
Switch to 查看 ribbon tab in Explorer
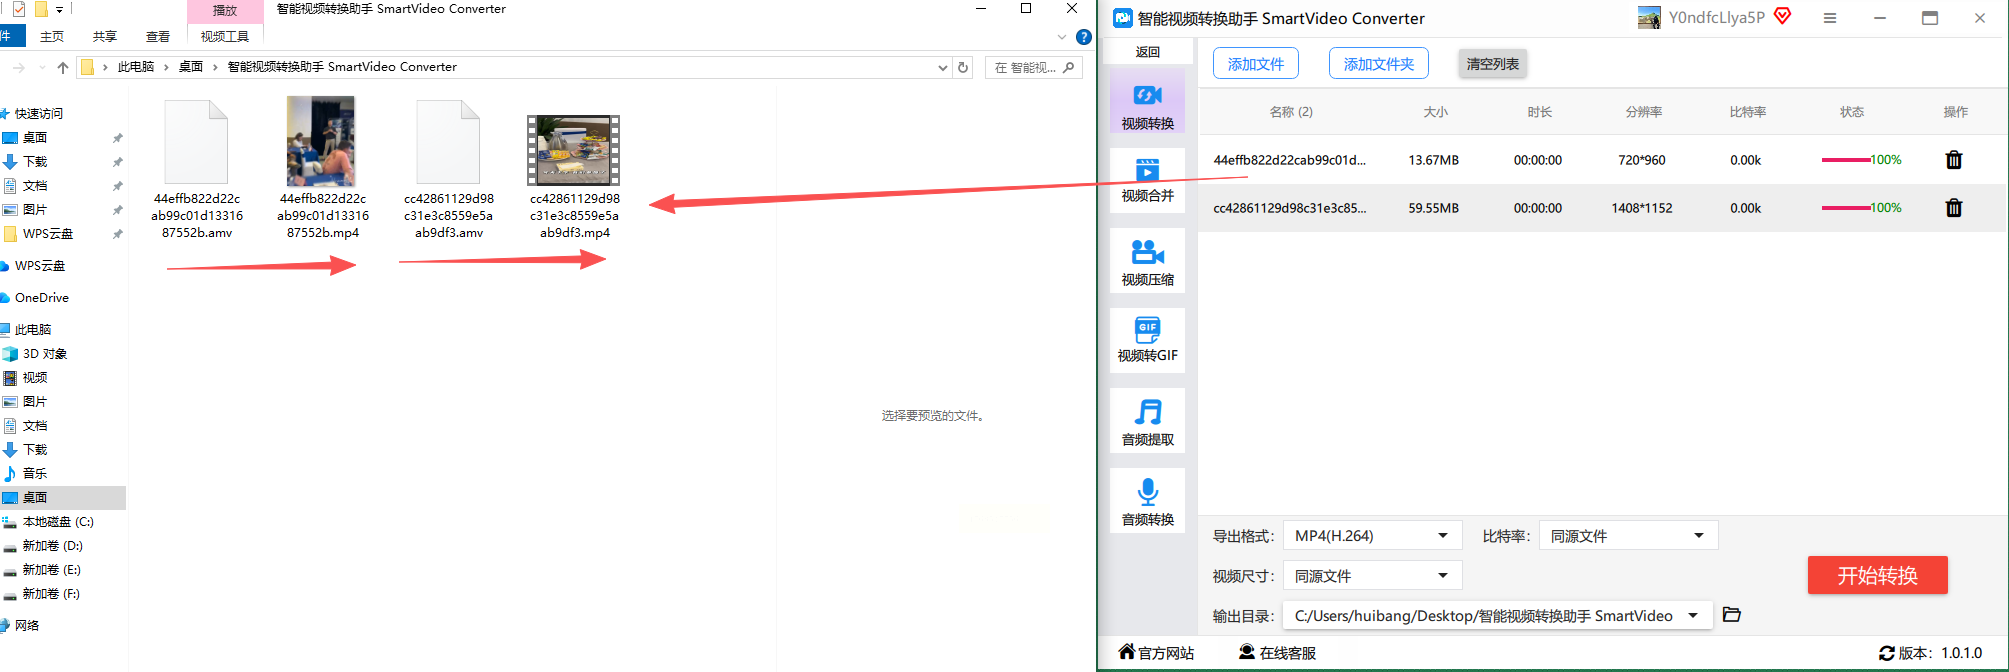[158, 36]
